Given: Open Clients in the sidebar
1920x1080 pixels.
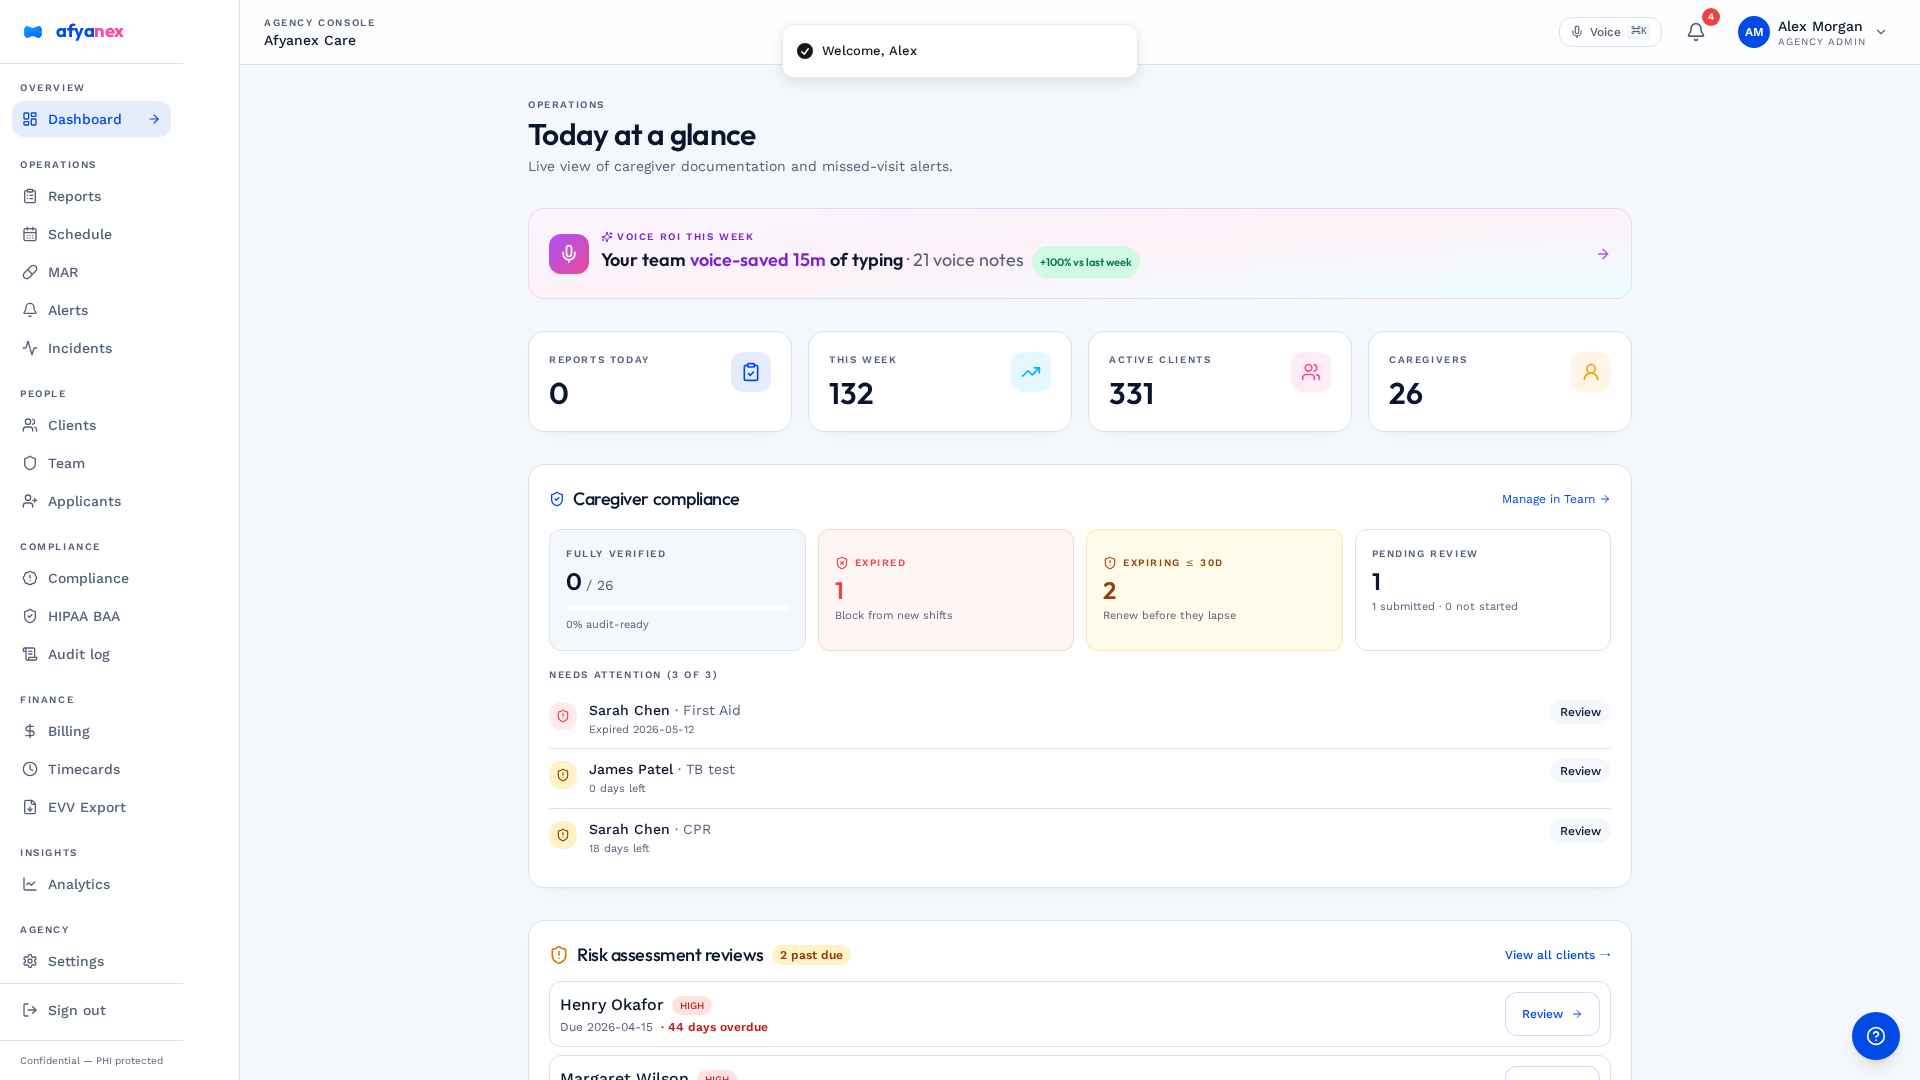Looking at the screenshot, I should tap(91, 425).
